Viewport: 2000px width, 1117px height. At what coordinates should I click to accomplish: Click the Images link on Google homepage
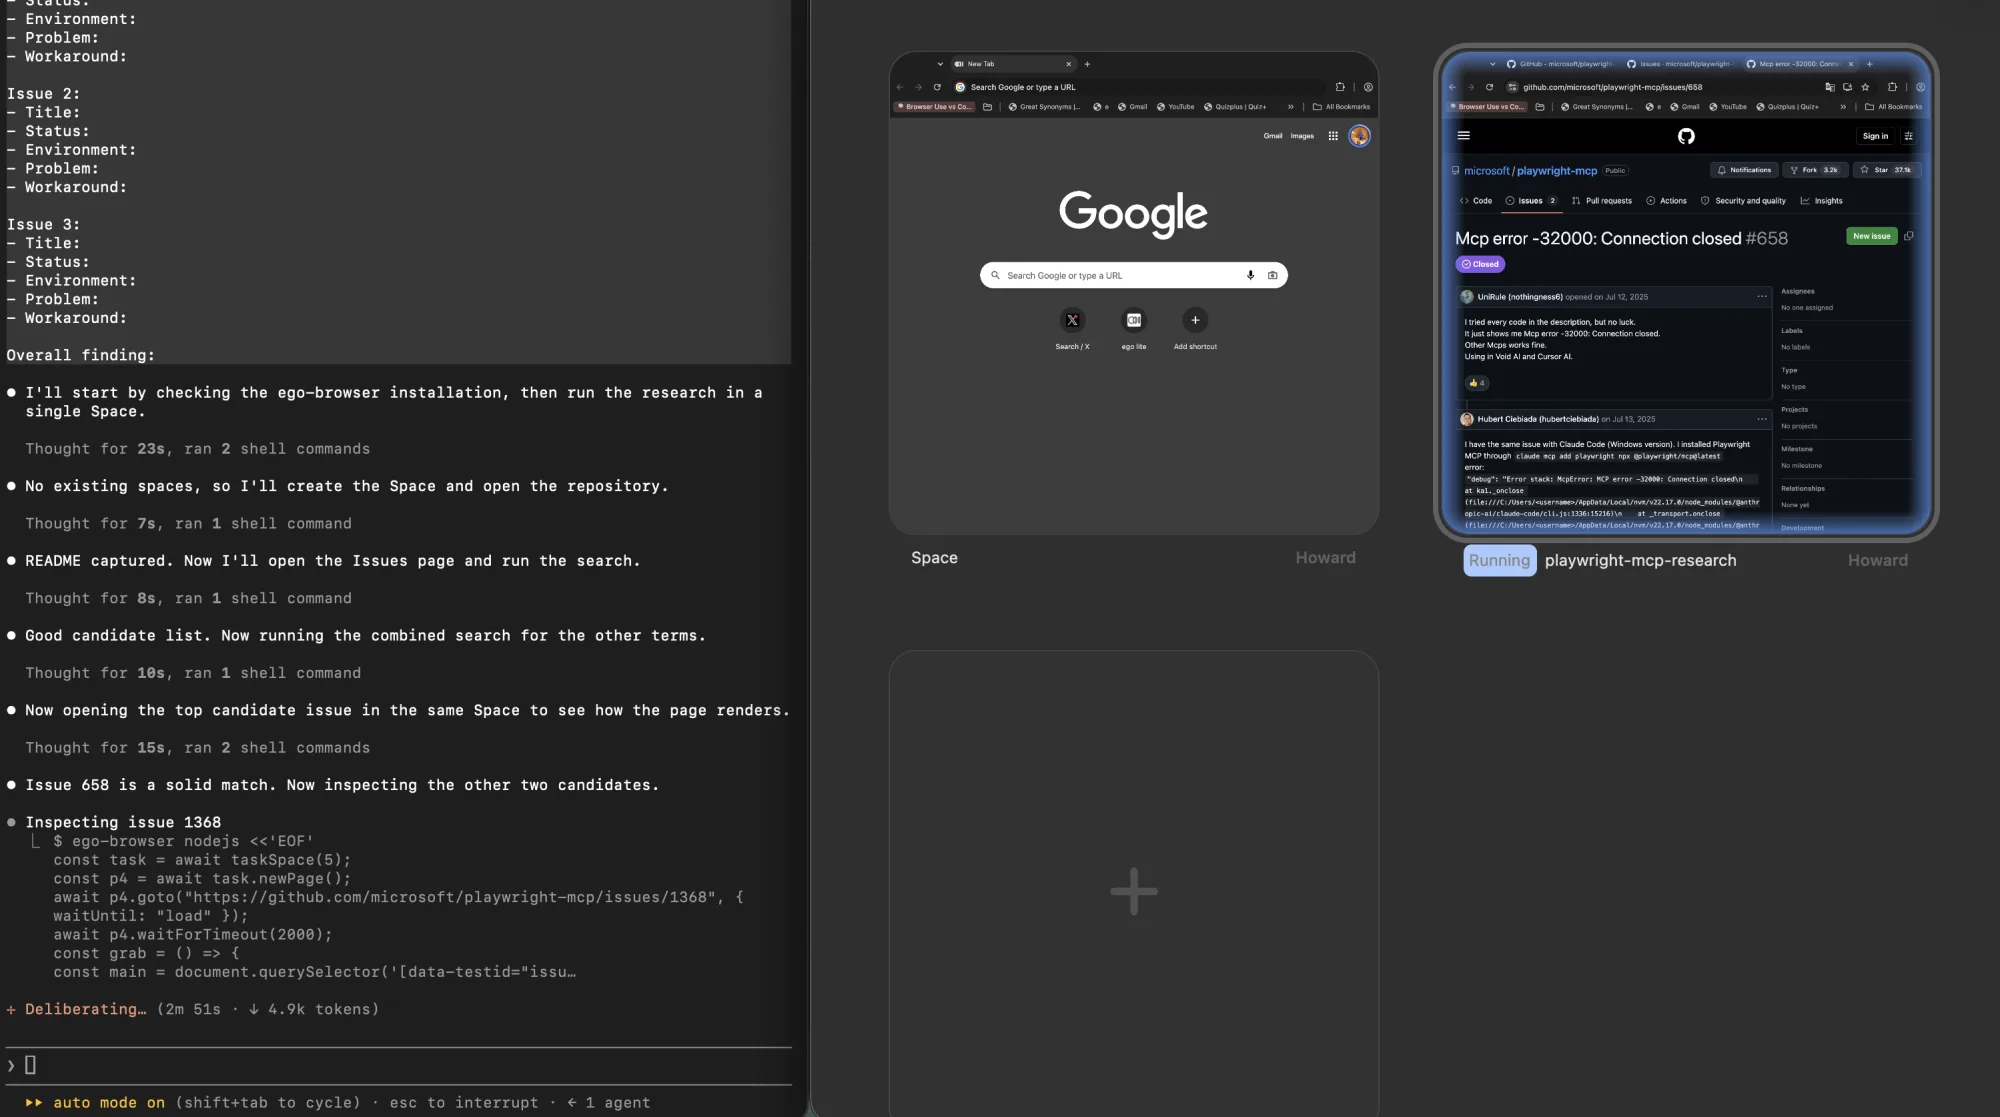click(x=1302, y=136)
